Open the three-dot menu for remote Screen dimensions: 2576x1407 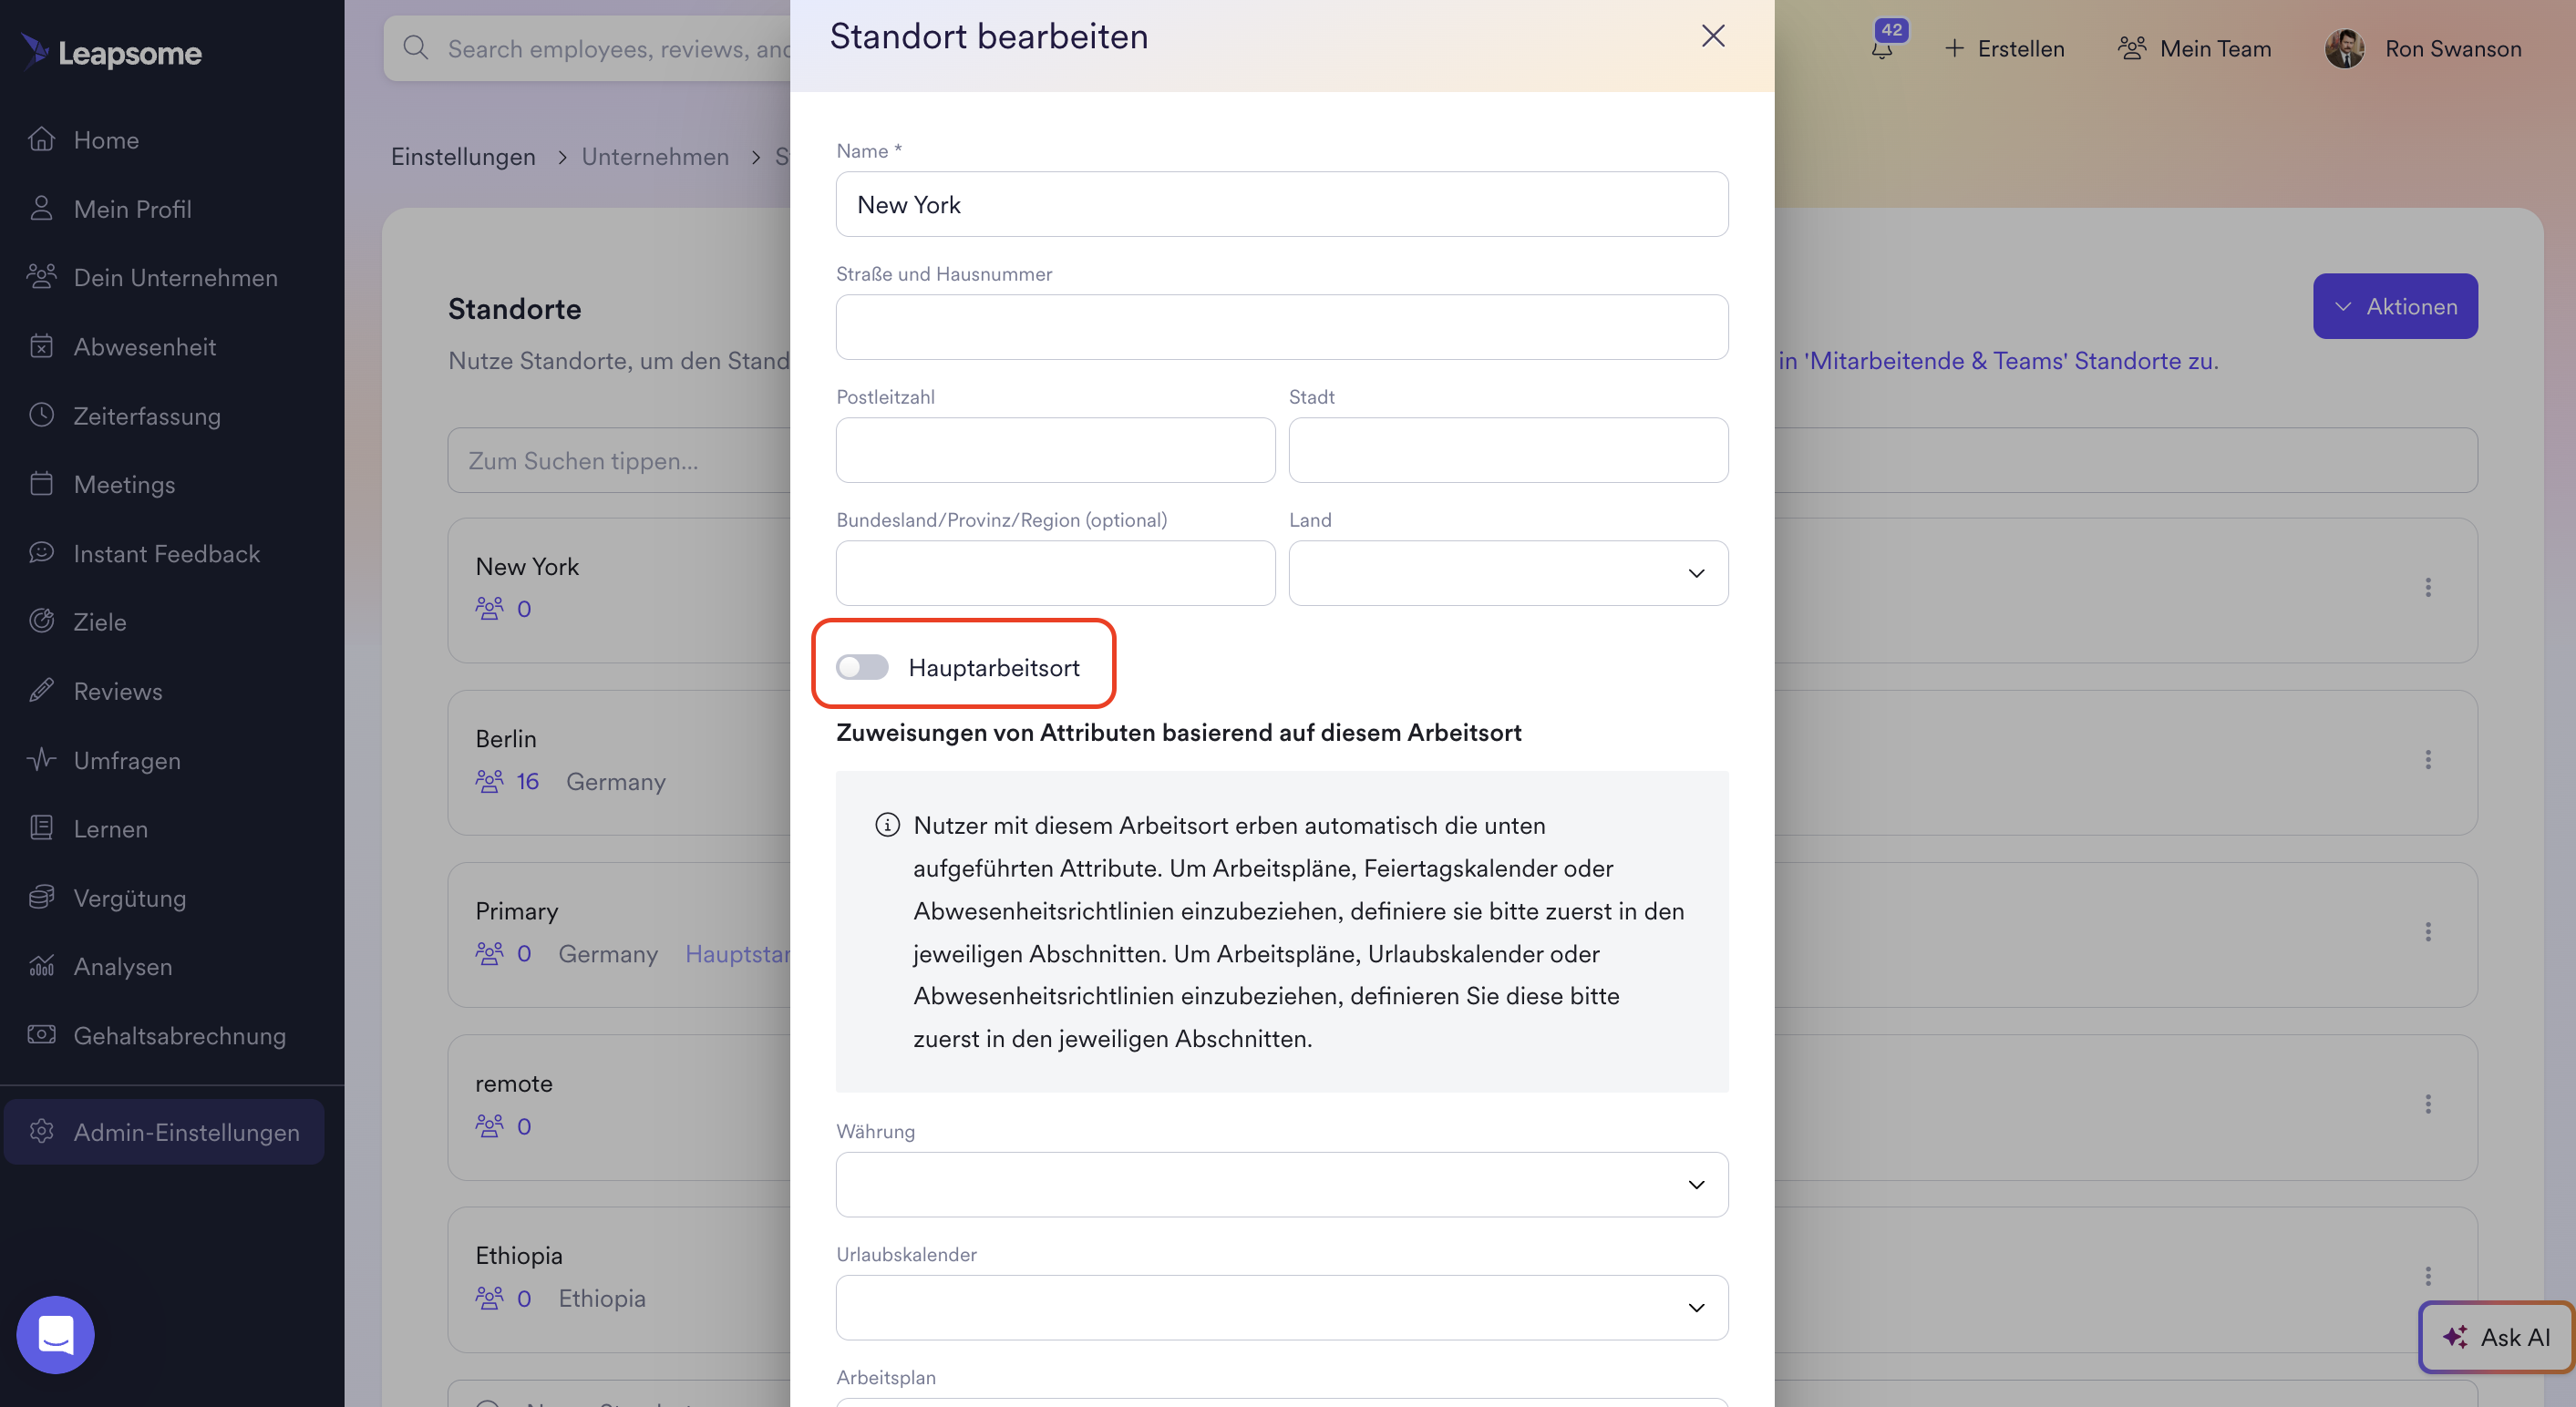click(x=2428, y=1104)
